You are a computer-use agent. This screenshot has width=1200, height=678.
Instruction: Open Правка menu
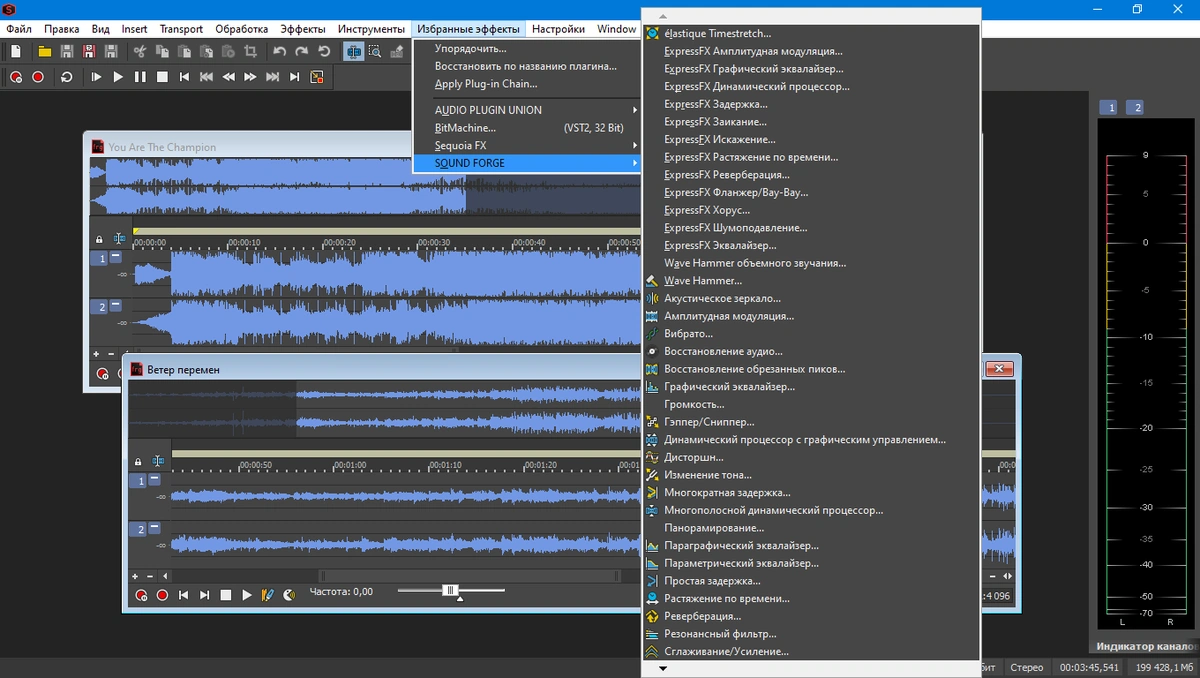[x=62, y=29]
